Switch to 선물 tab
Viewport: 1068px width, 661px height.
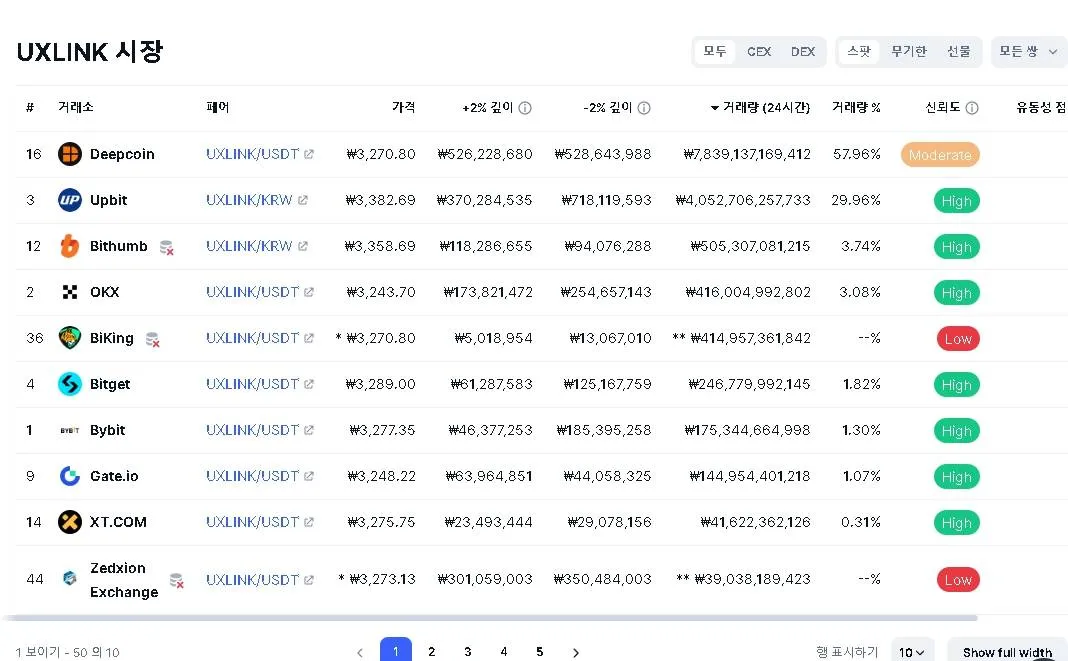[x=958, y=52]
